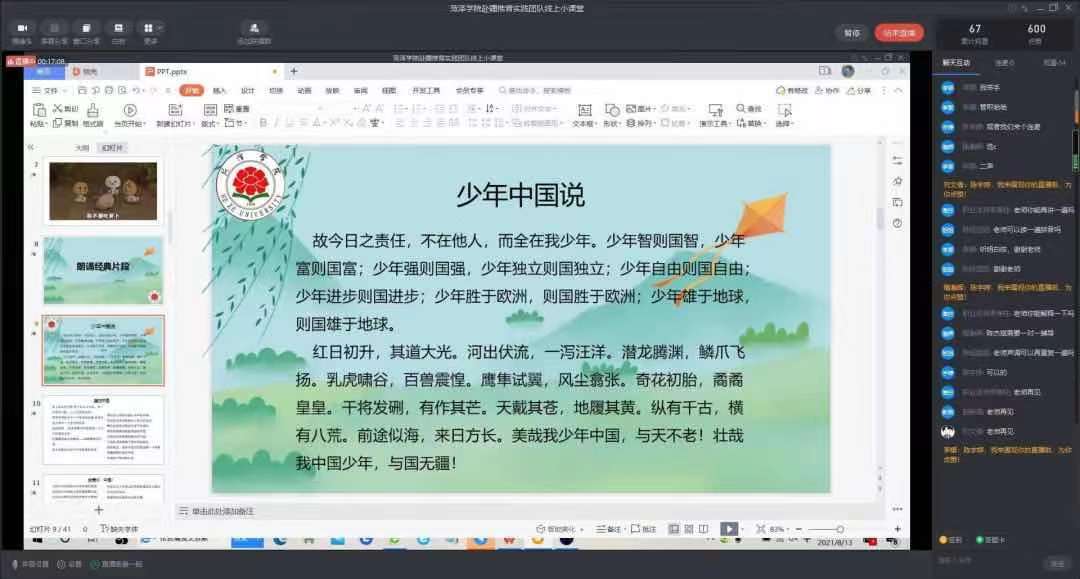Start slideshow from current slide icon
Viewport: 1080px width, 579px height.
click(x=129, y=110)
